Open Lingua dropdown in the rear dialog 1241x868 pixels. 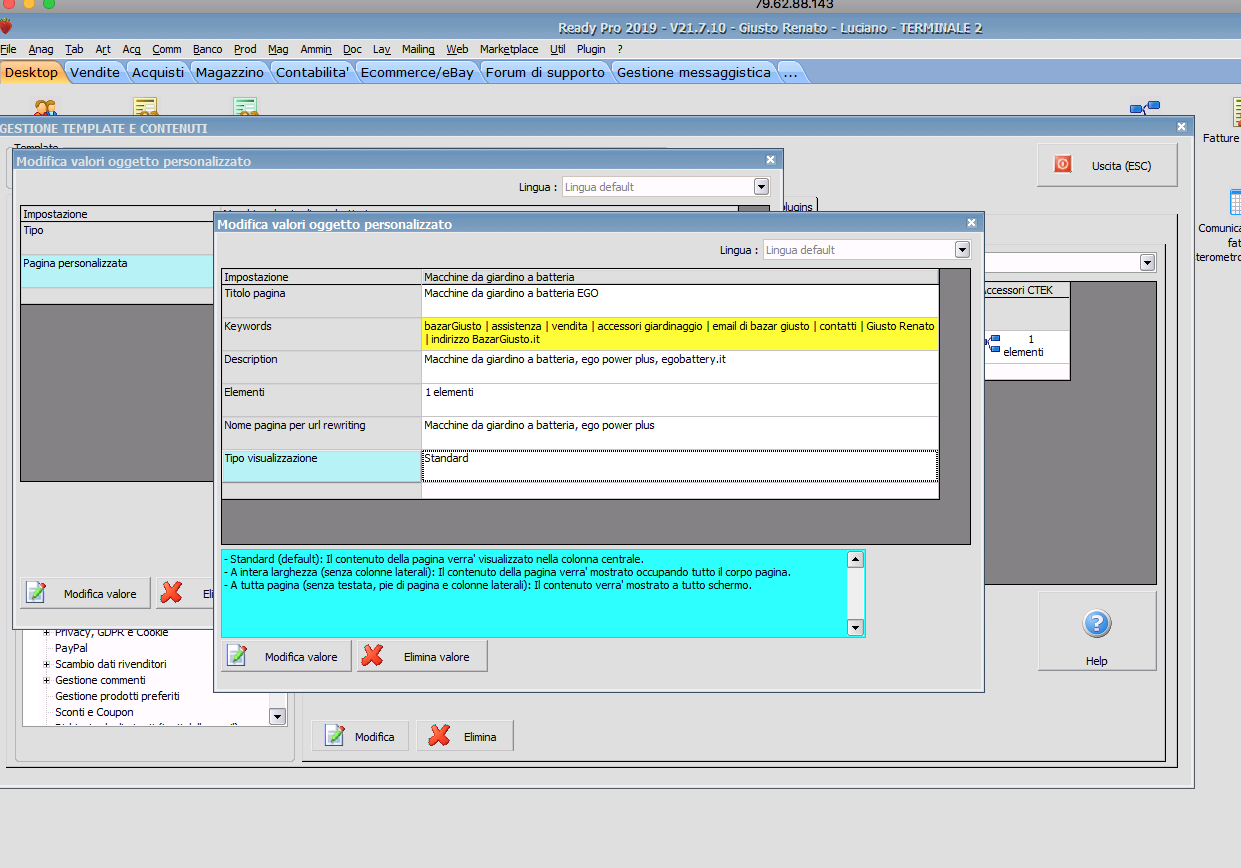pyautogui.click(x=761, y=187)
